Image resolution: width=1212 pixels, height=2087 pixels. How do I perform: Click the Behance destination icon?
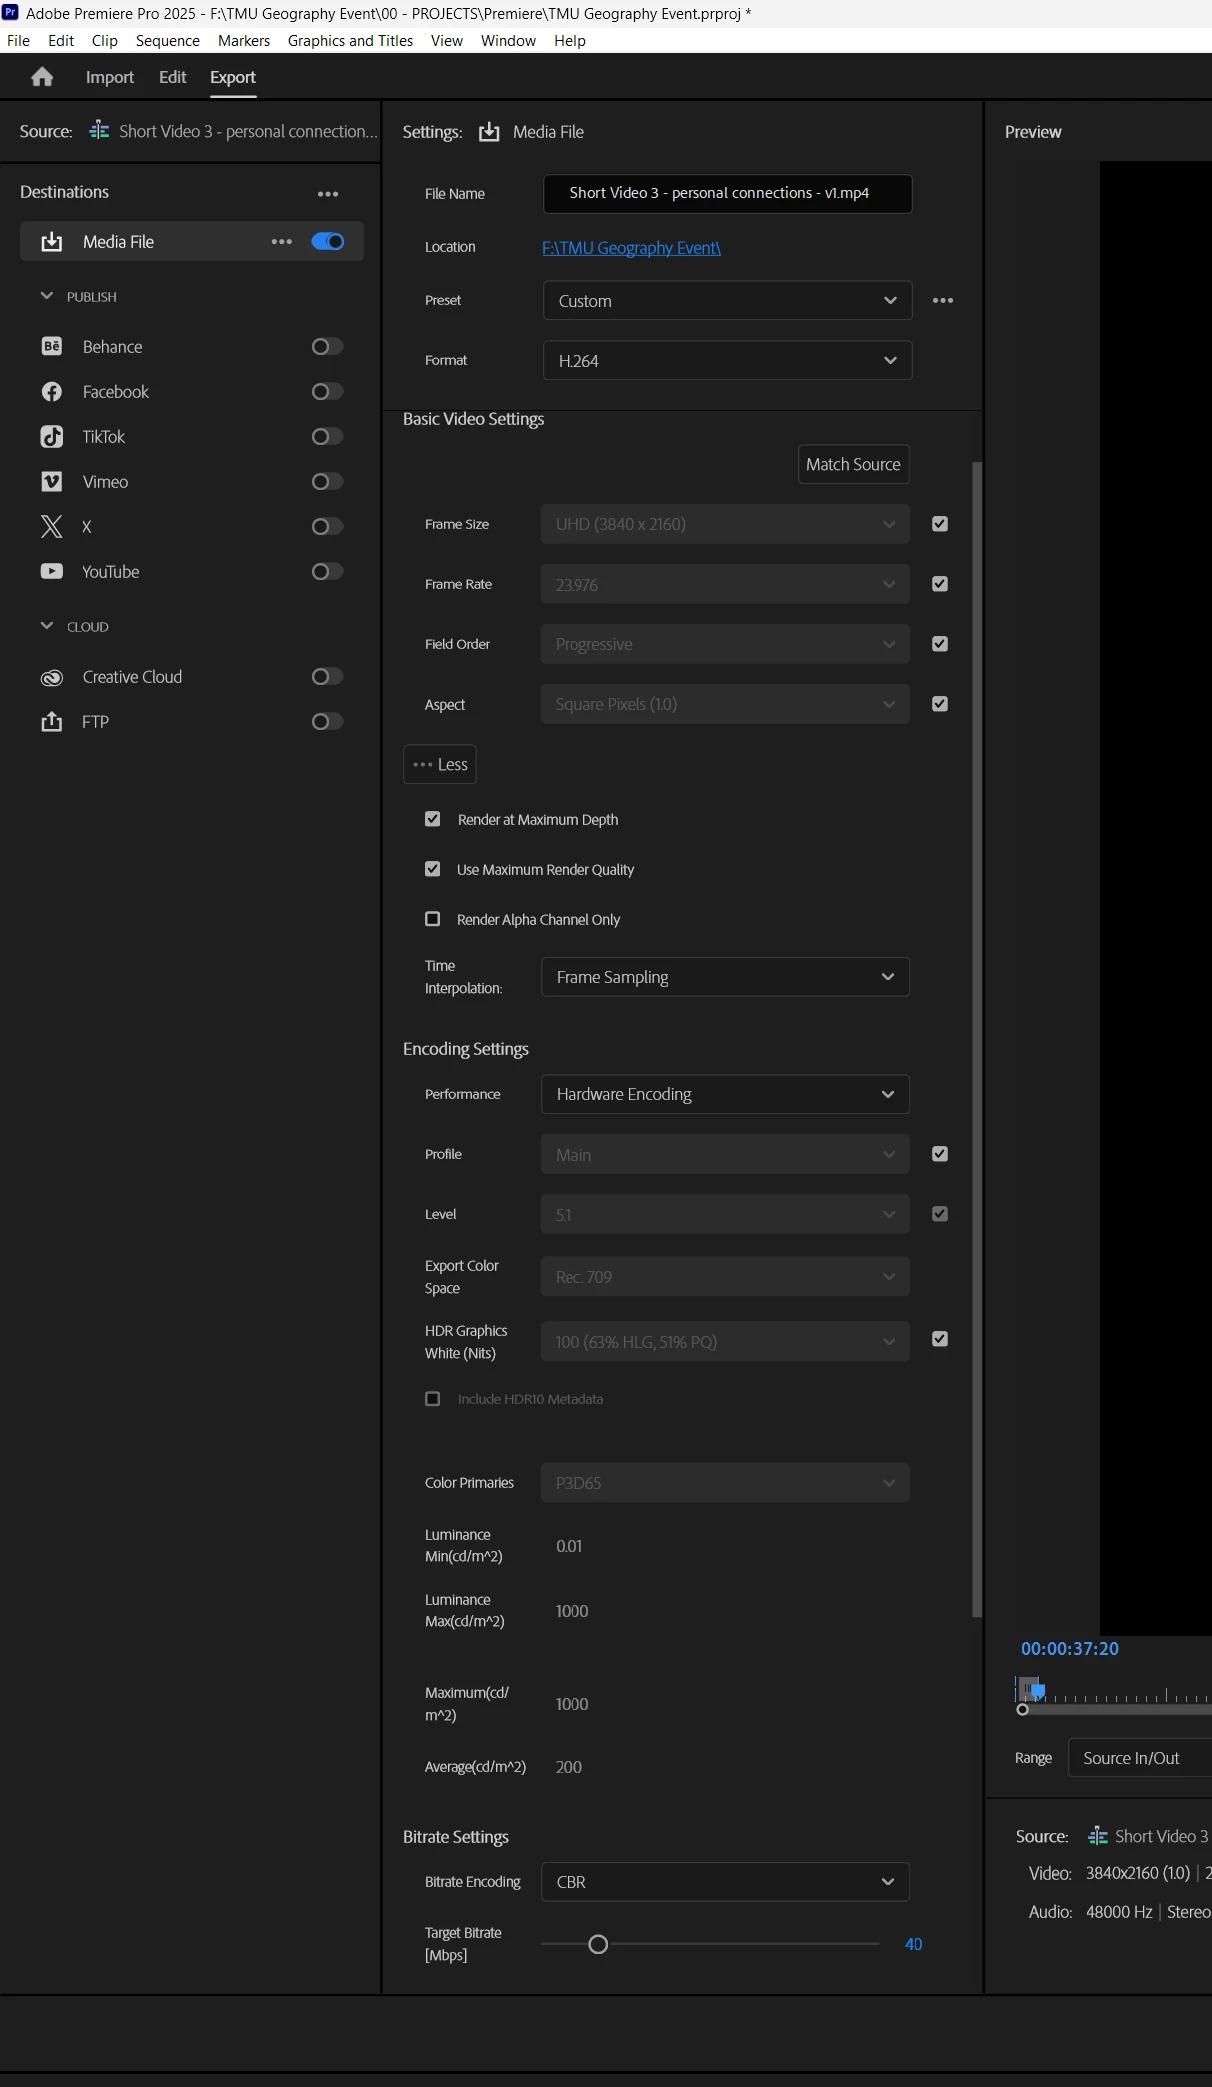click(x=52, y=346)
